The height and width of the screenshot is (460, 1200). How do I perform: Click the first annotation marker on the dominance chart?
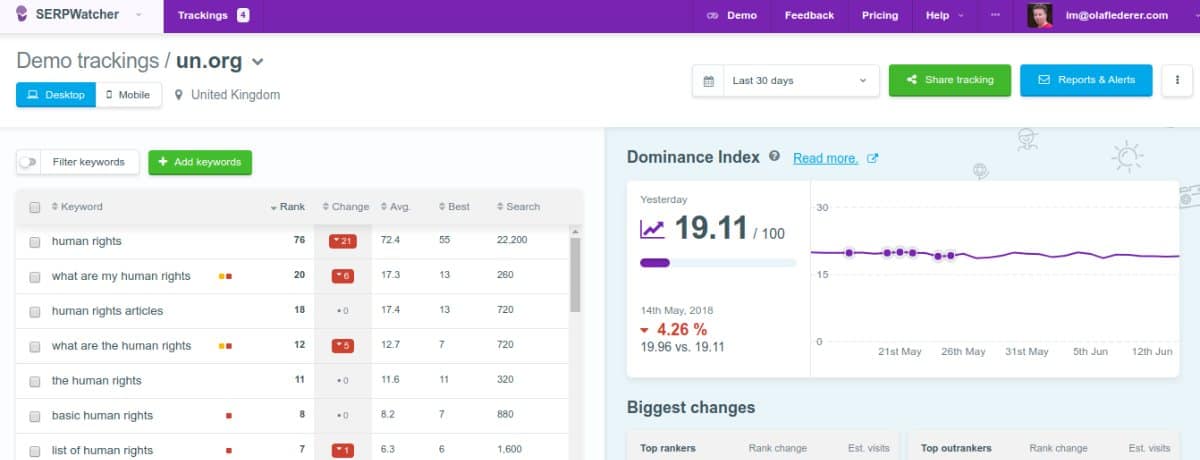pyautogui.click(x=849, y=253)
